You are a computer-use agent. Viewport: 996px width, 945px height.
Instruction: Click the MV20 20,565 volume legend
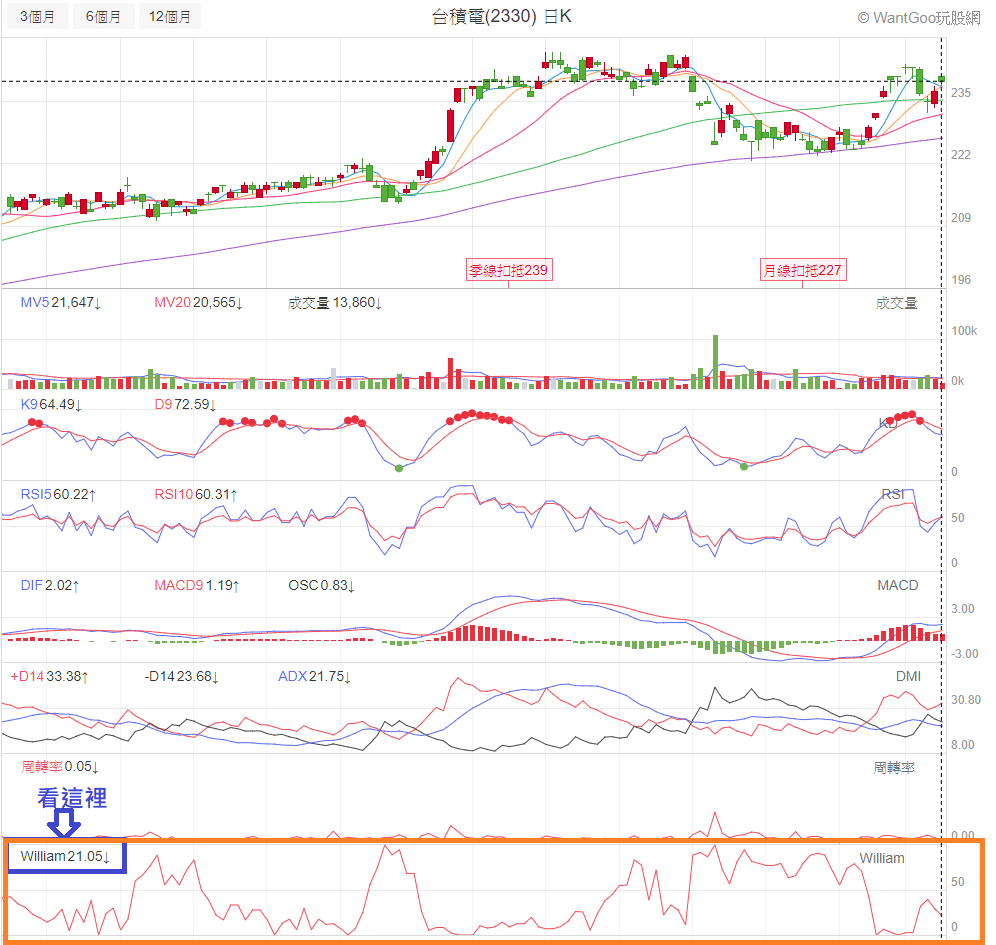coord(198,303)
